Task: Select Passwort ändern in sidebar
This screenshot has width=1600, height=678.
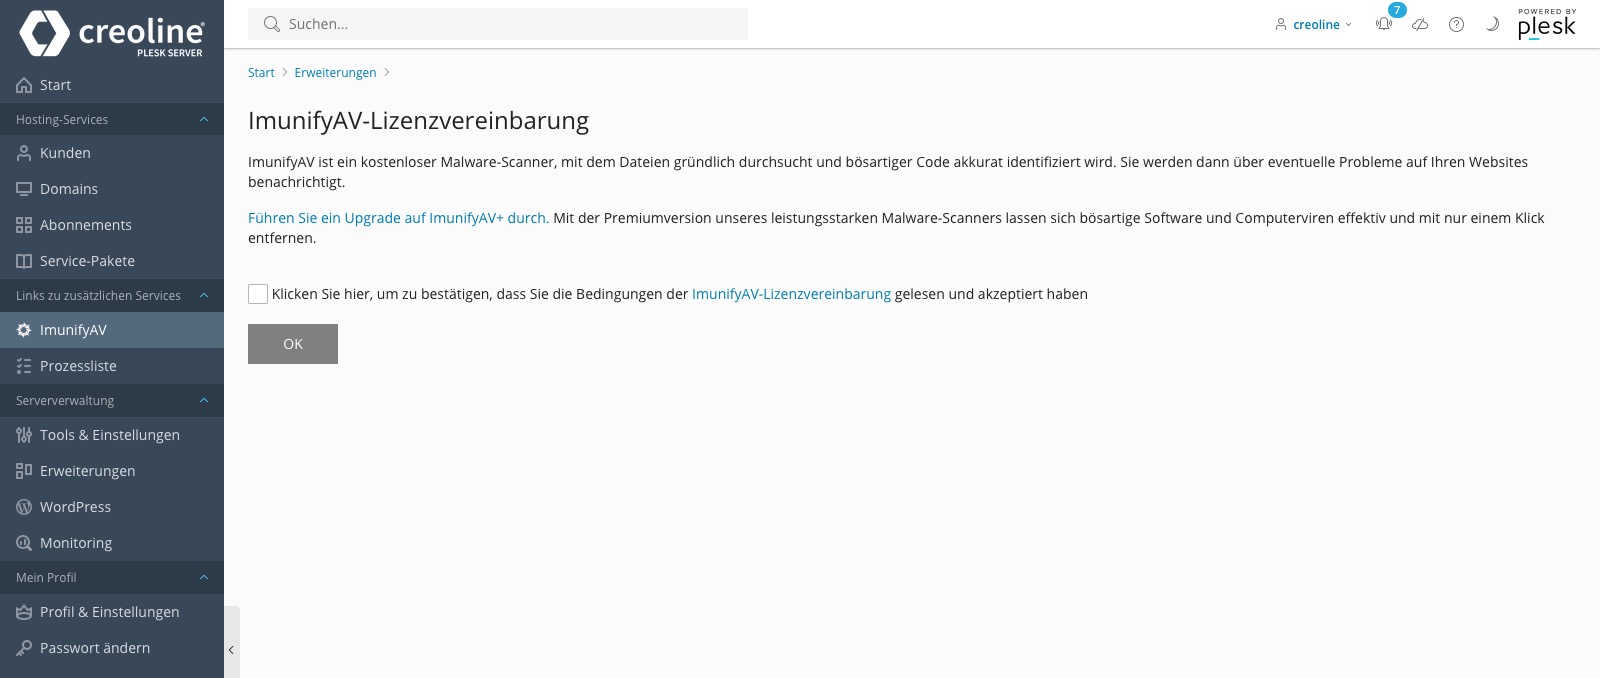Action: 112,648
